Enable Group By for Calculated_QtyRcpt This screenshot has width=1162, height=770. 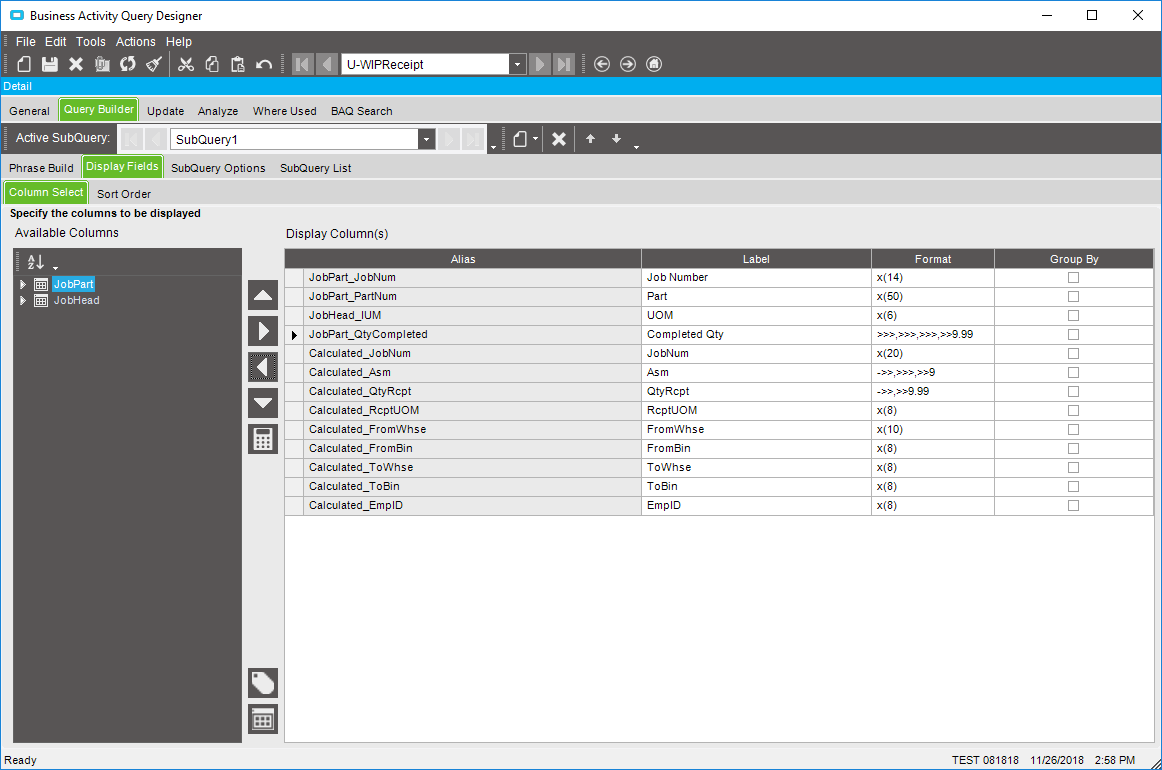(x=1073, y=392)
